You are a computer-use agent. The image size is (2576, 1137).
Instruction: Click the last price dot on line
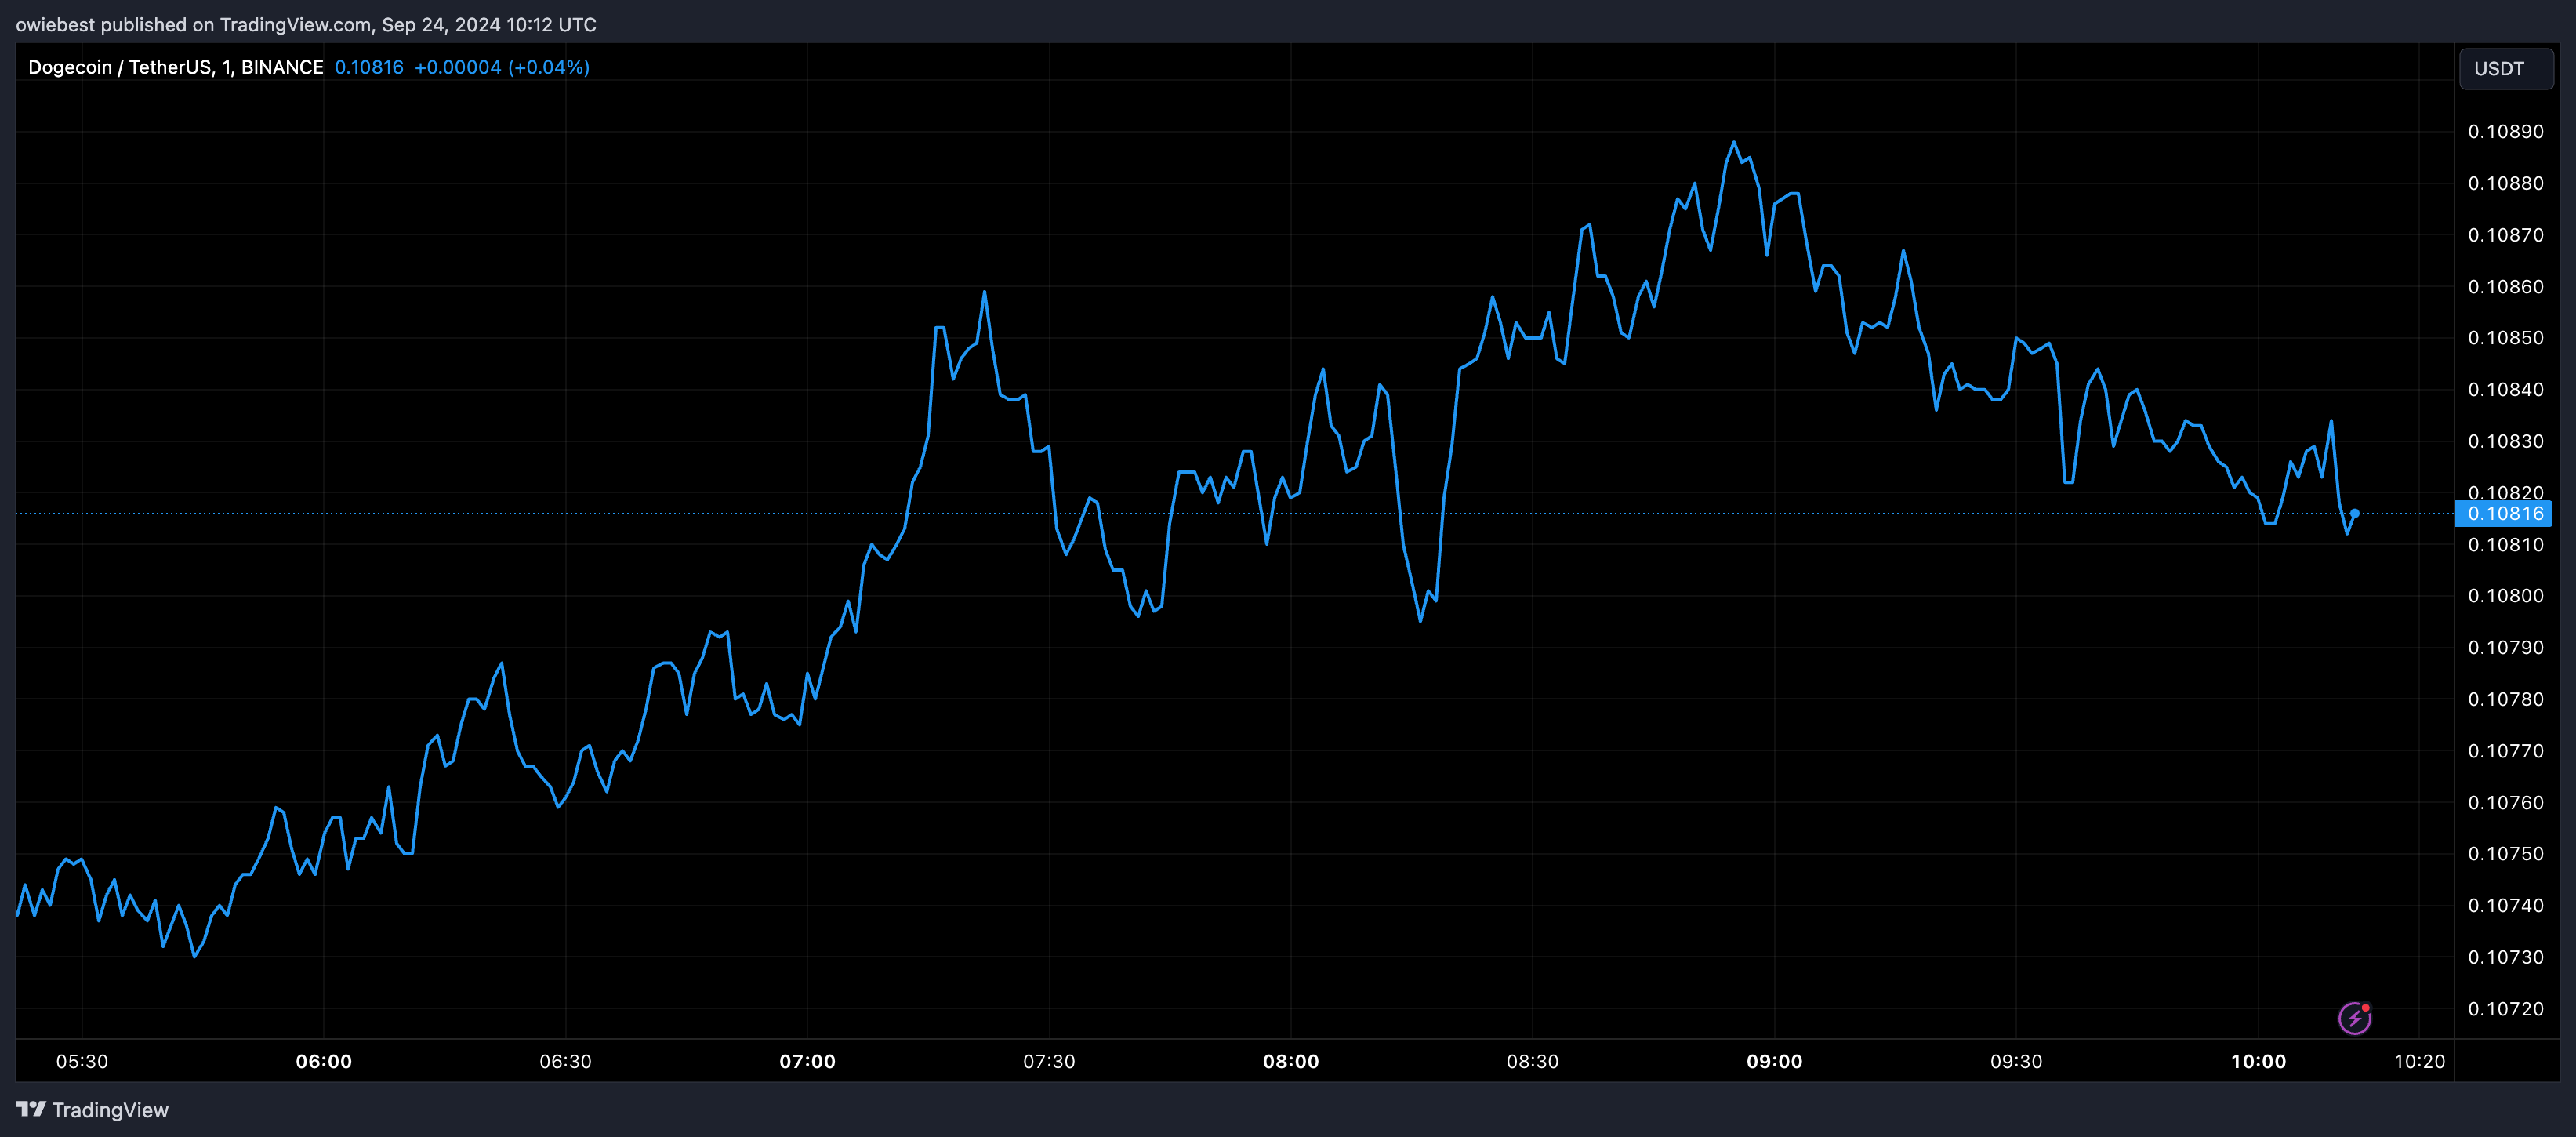tap(2354, 513)
